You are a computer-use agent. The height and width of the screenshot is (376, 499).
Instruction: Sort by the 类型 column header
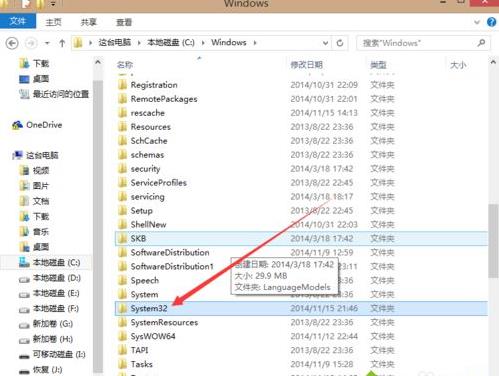pos(378,65)
